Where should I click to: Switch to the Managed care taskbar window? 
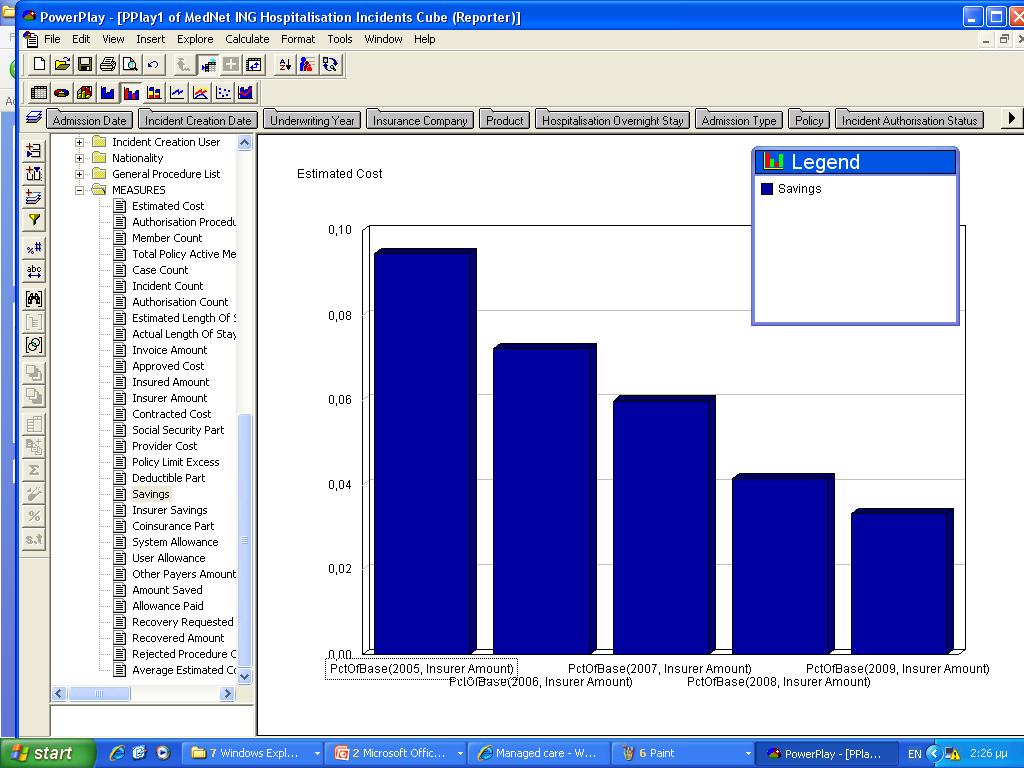[539, 753]
